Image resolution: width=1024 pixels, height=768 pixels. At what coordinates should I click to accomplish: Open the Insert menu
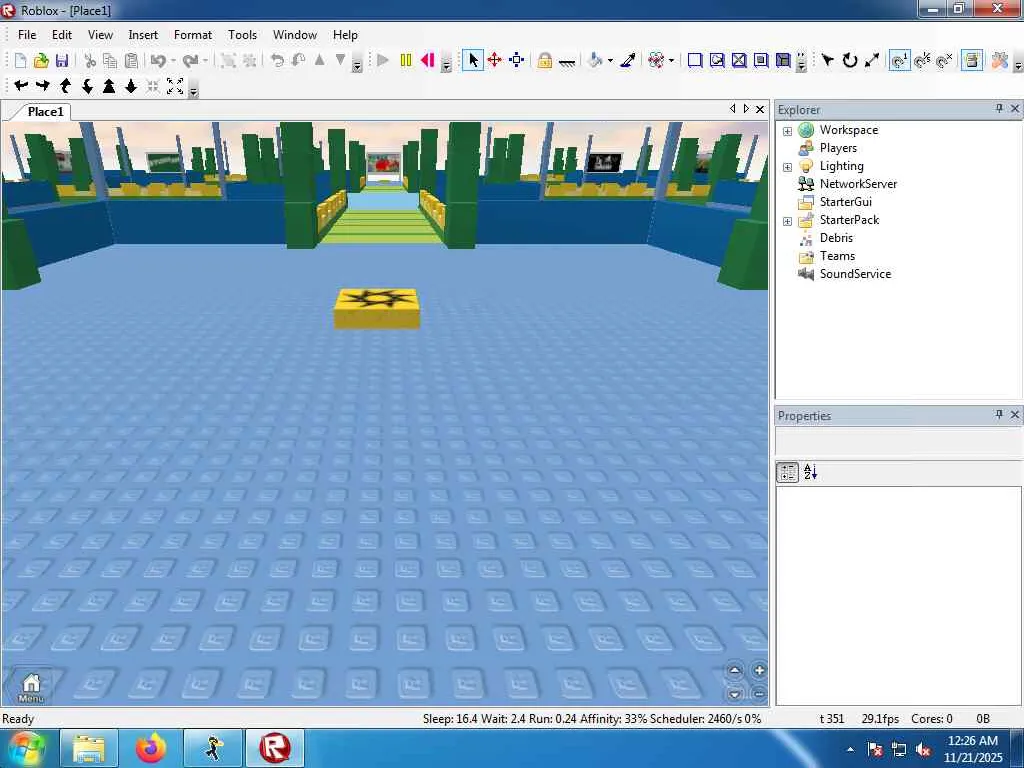143,34
